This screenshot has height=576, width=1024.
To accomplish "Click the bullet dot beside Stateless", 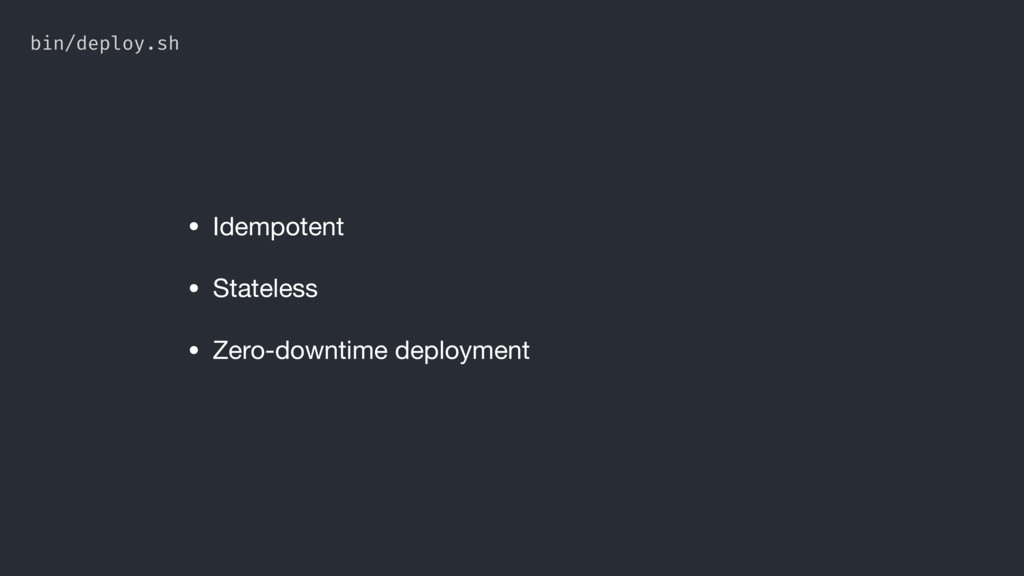I will pyautogui.click(x=194, y=288).
